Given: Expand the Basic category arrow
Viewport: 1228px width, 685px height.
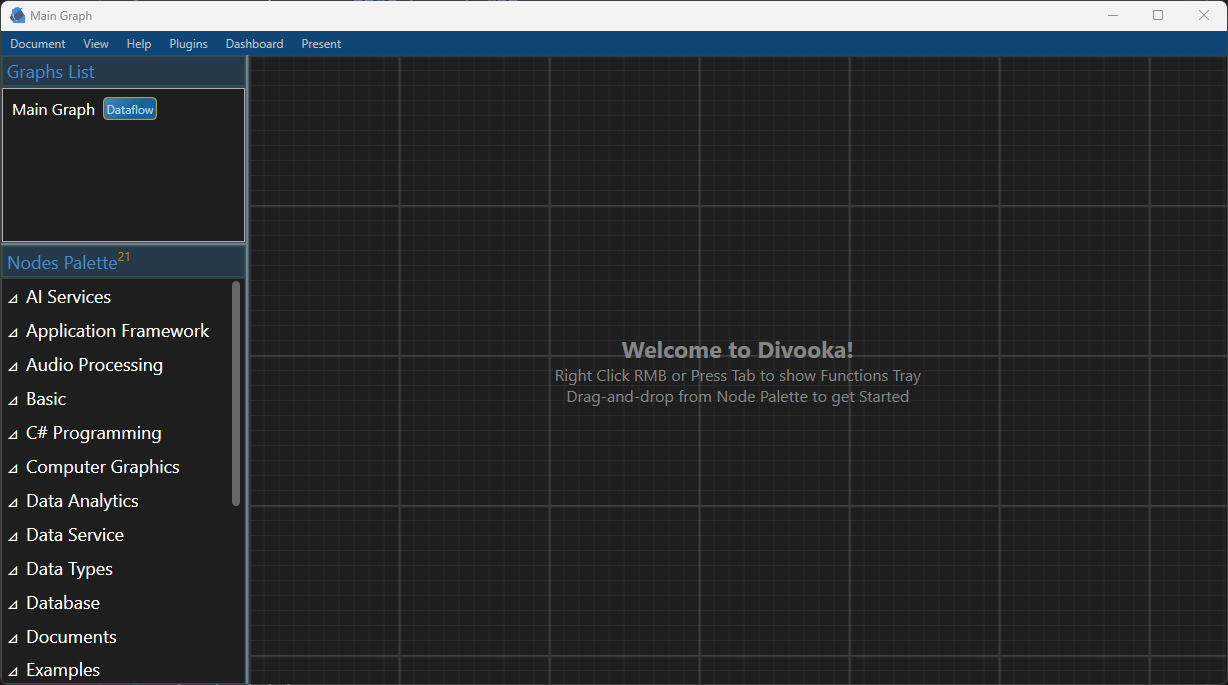Looking at the screenshot, I should pyautogui.click(x=13, y=401).
